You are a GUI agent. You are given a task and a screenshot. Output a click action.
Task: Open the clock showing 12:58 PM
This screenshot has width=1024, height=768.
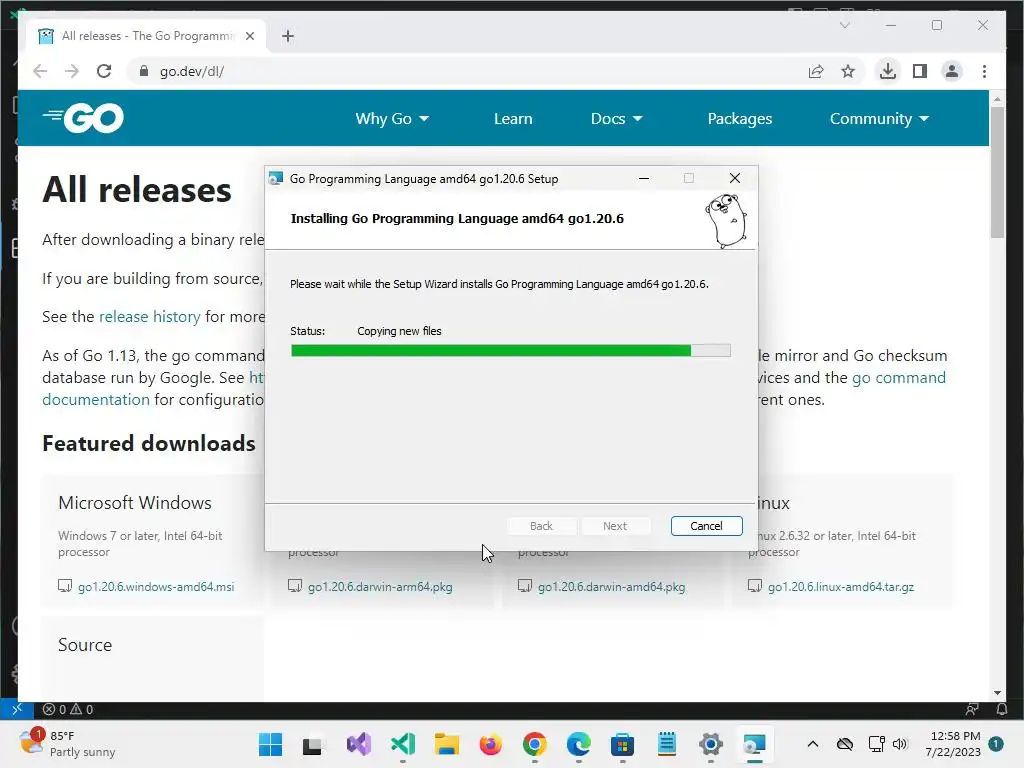point(953,744)
